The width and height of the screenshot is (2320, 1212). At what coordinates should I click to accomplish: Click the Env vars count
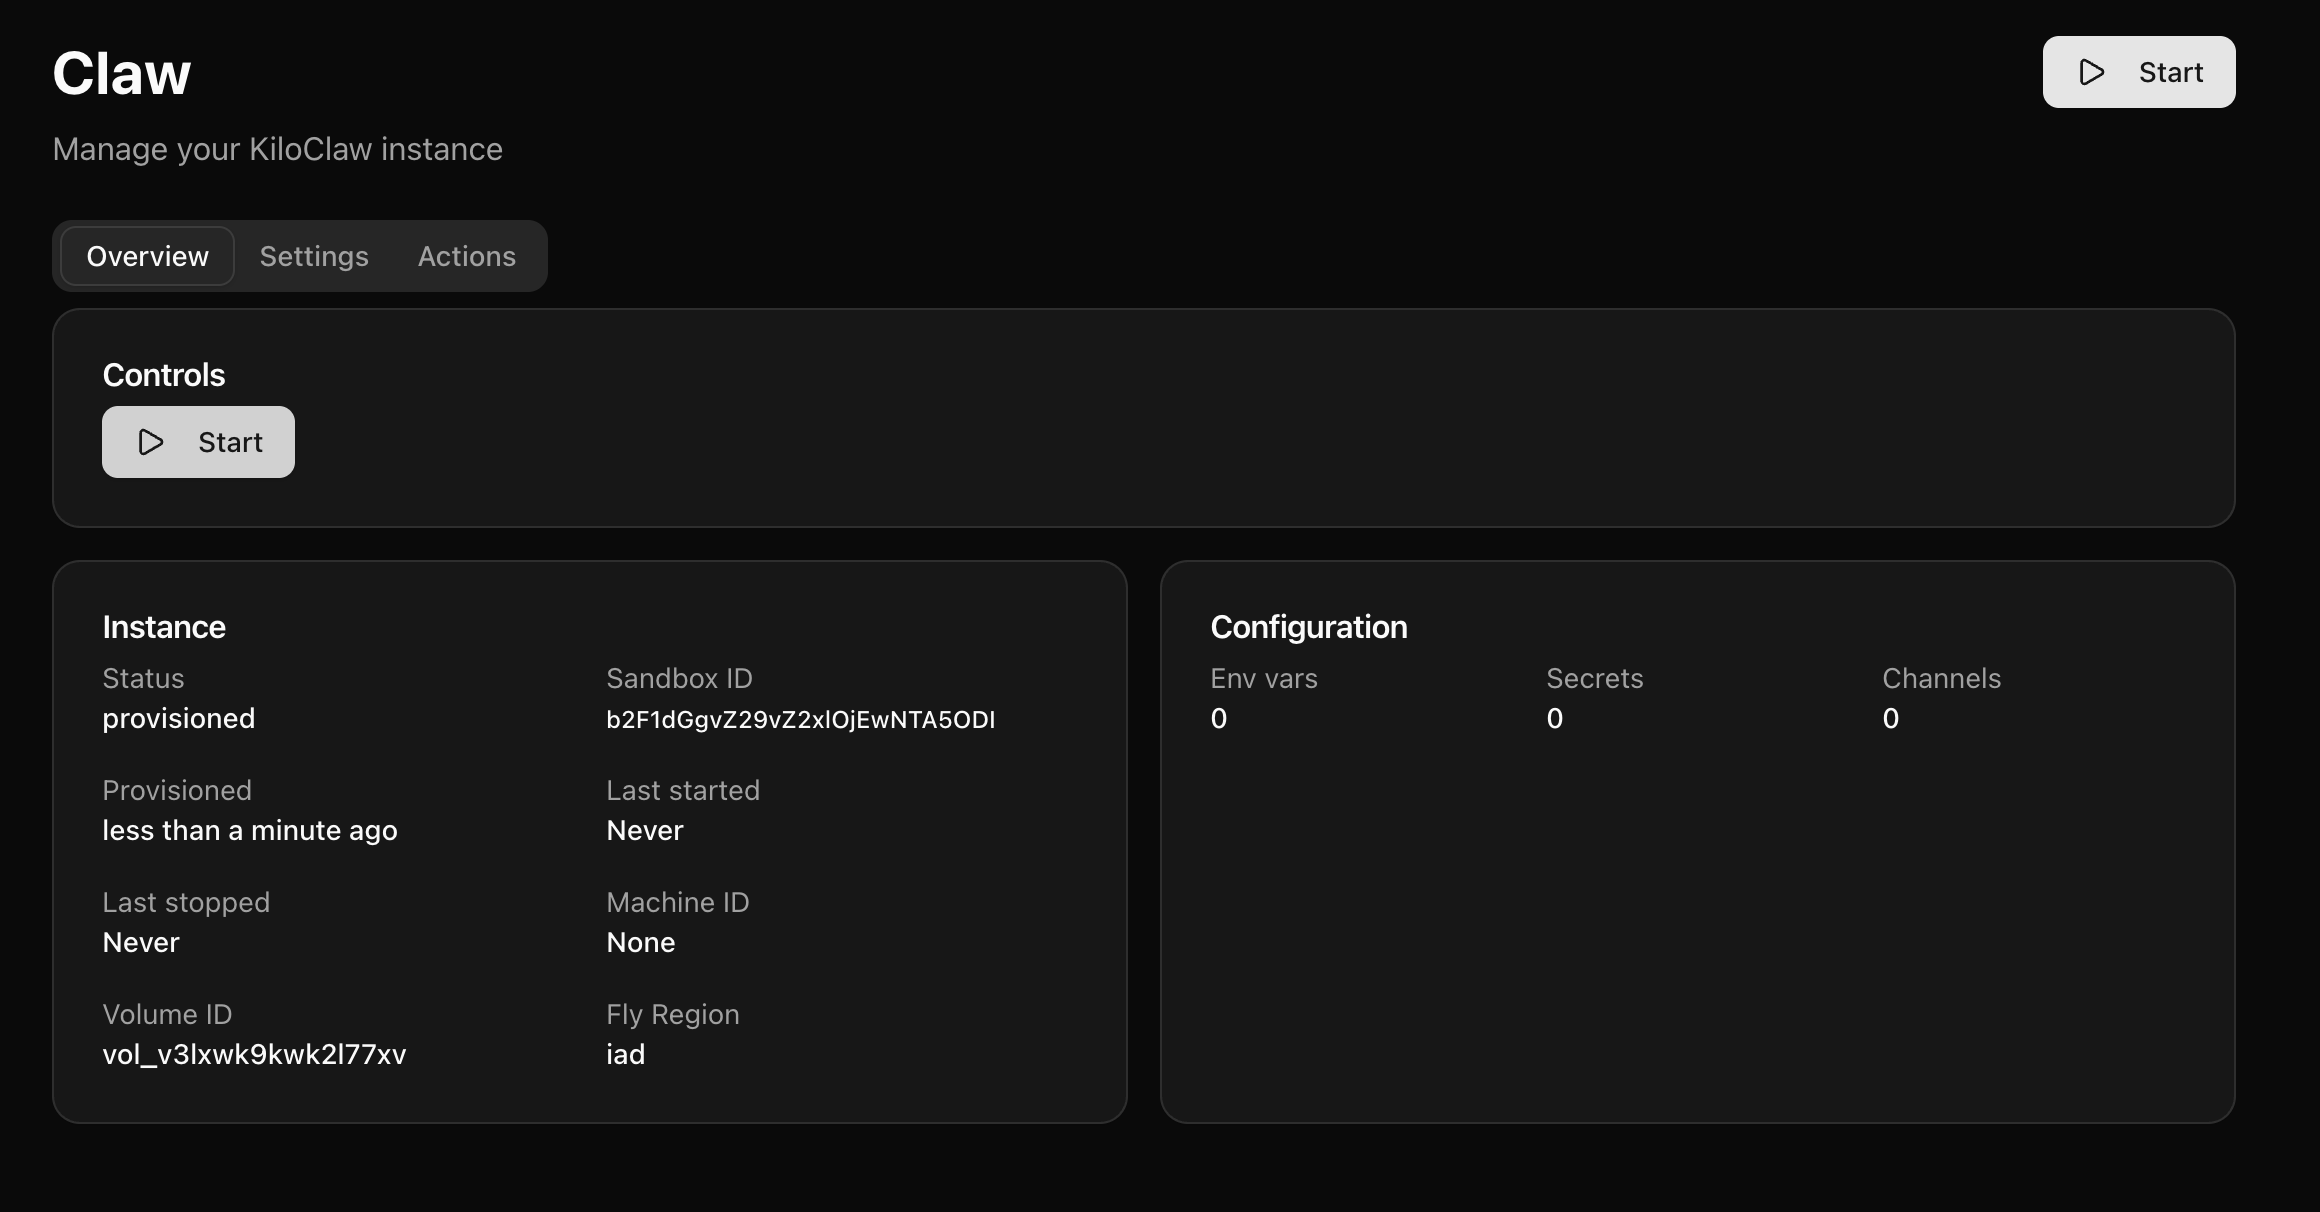pos(1218,718)
